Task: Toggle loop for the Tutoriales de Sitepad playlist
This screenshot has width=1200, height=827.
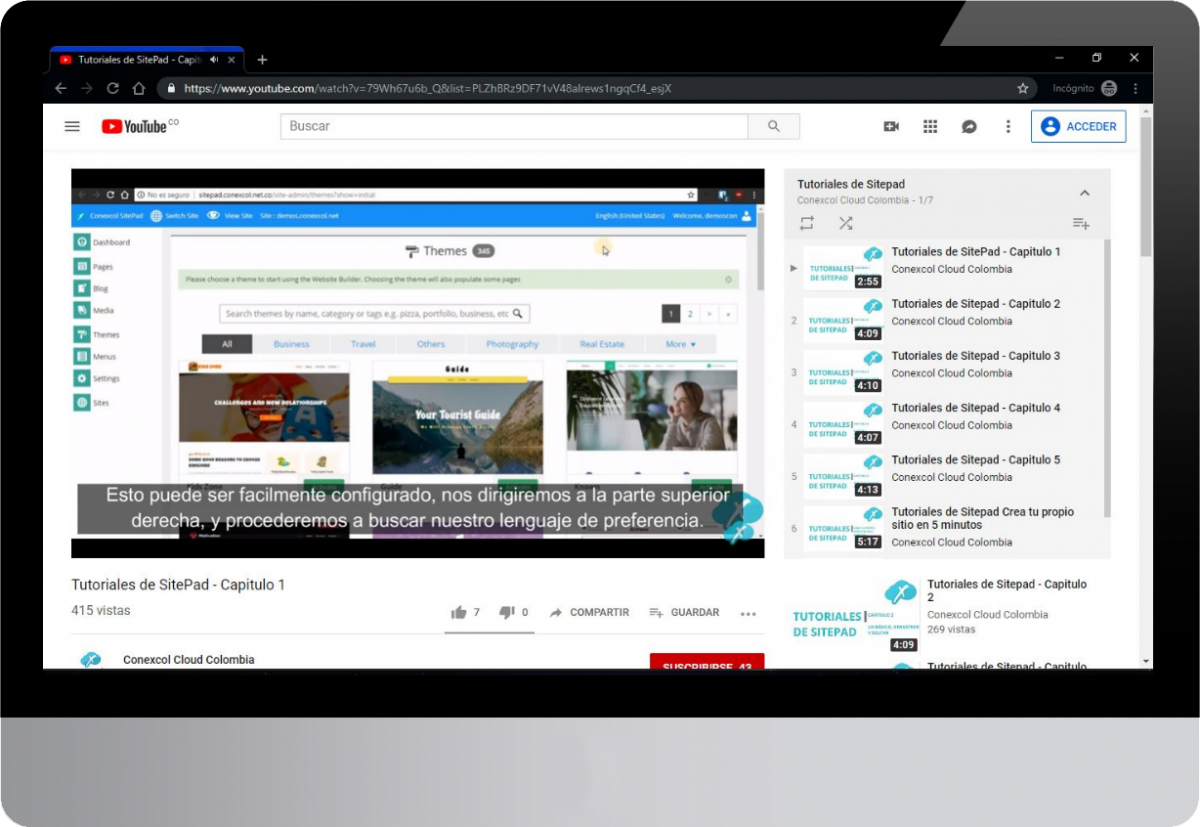Action: [807, 224]
